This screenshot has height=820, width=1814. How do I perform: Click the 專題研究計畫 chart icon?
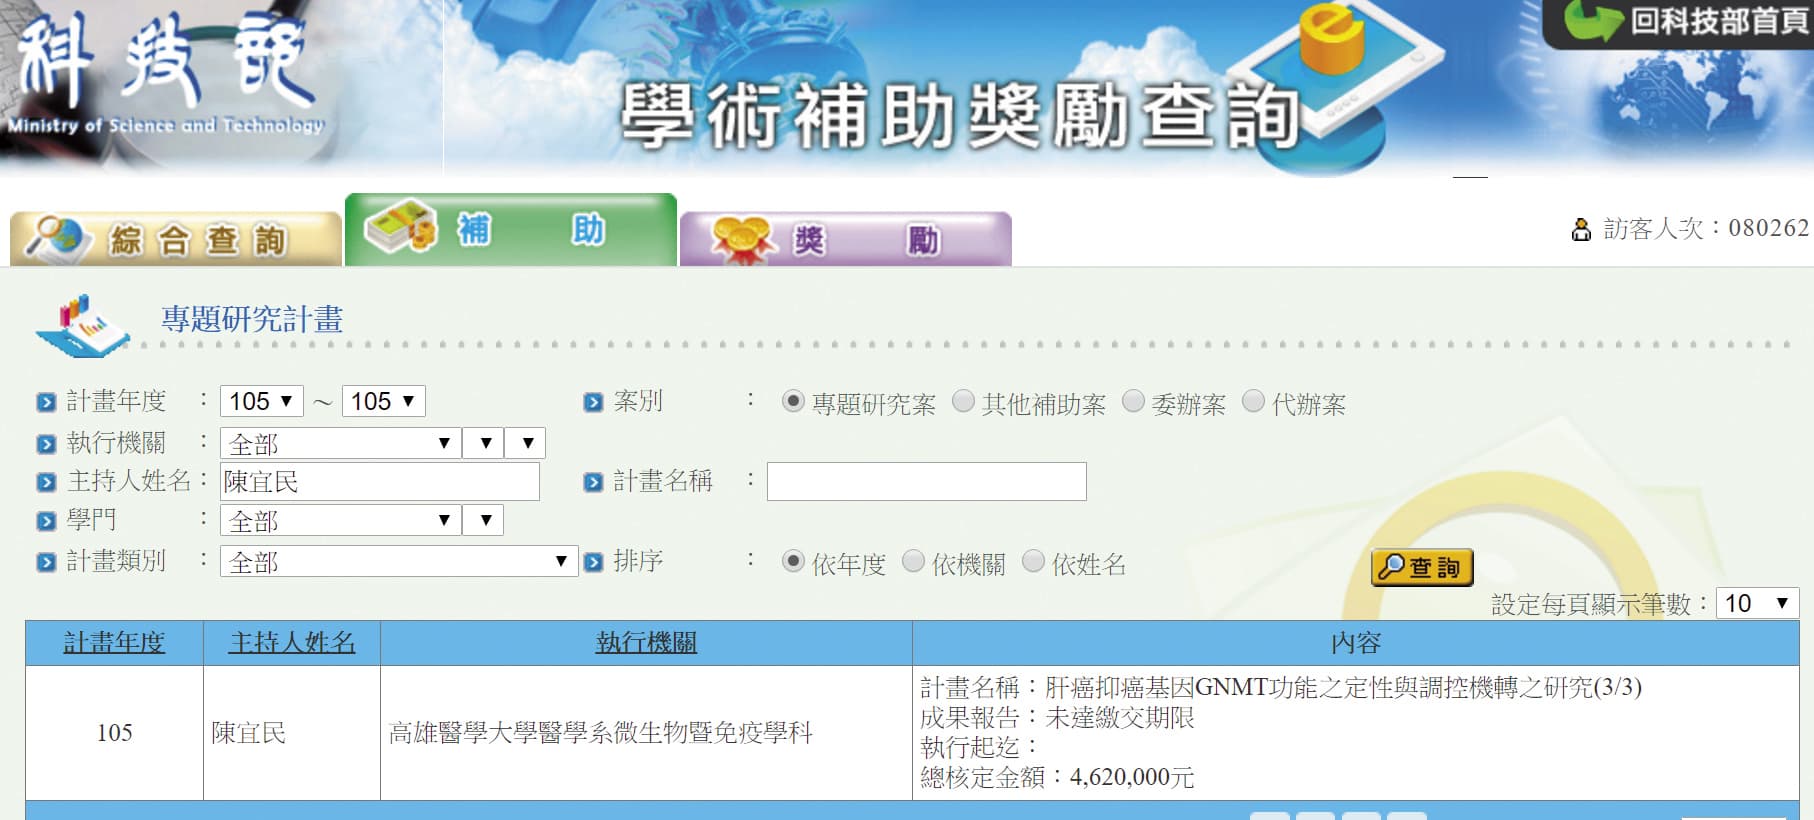tap(82, 326)
